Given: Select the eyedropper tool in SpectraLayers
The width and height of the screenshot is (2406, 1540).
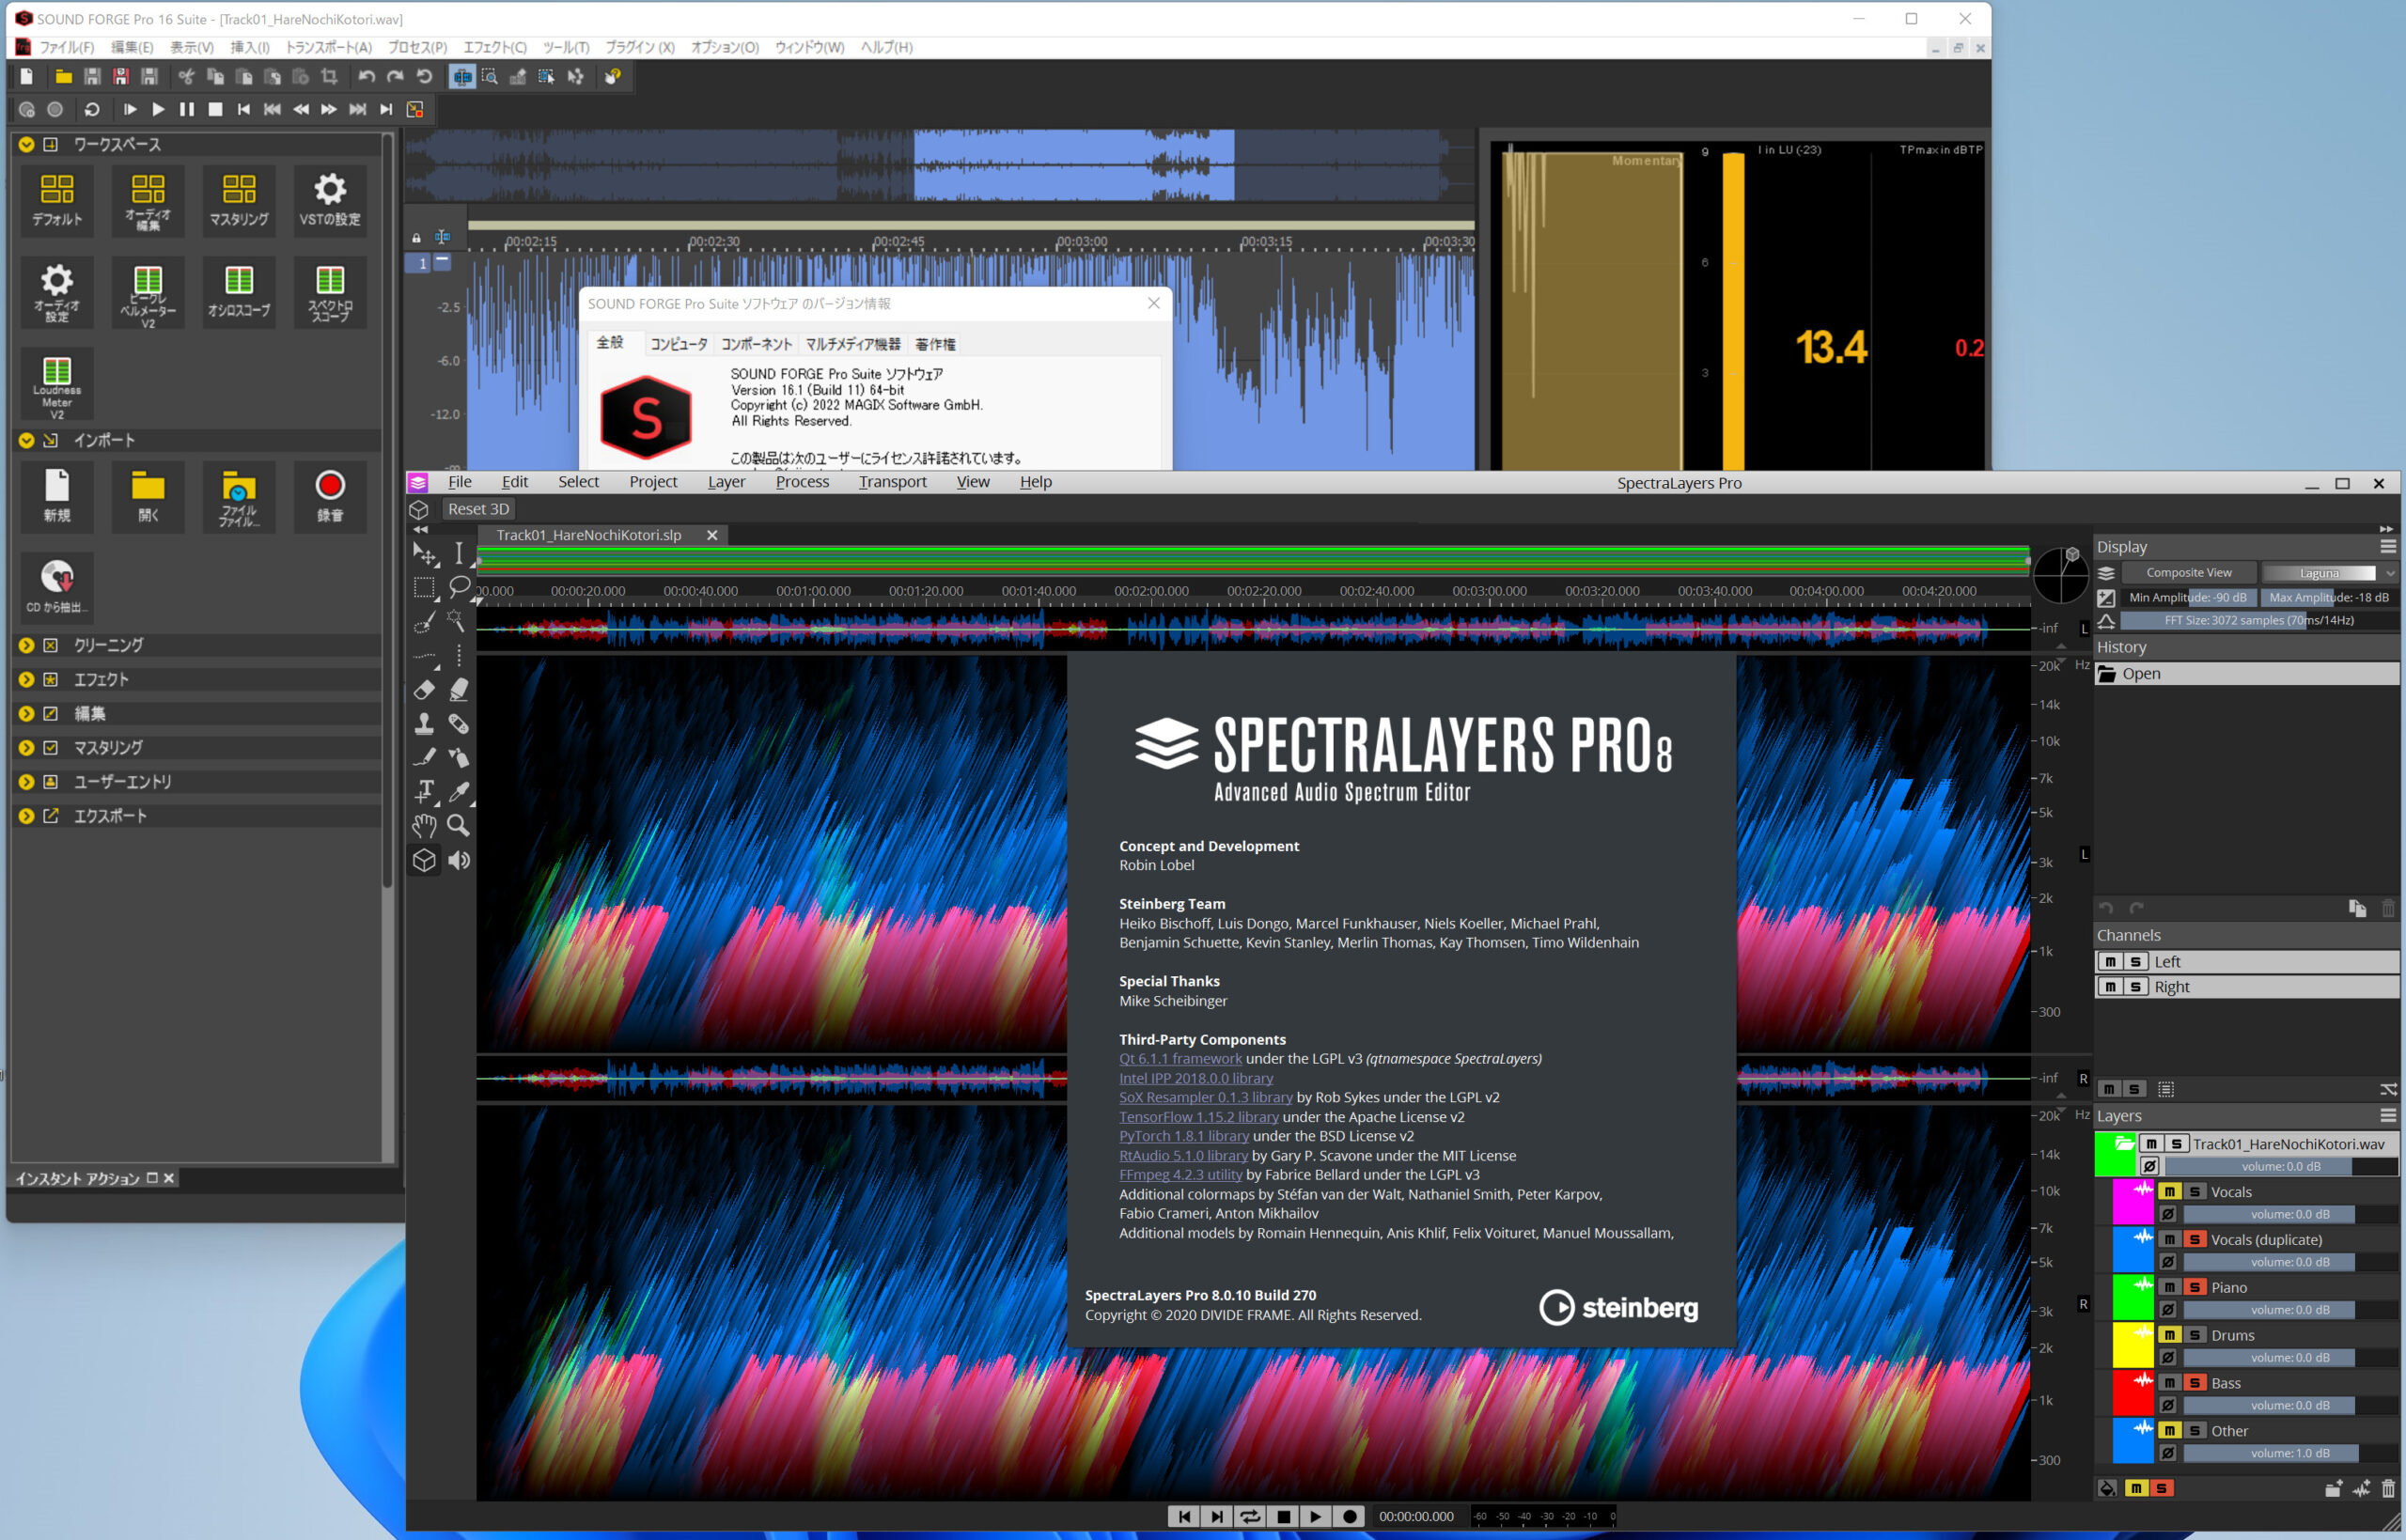Looking at the screenshot, I should 459,791.
